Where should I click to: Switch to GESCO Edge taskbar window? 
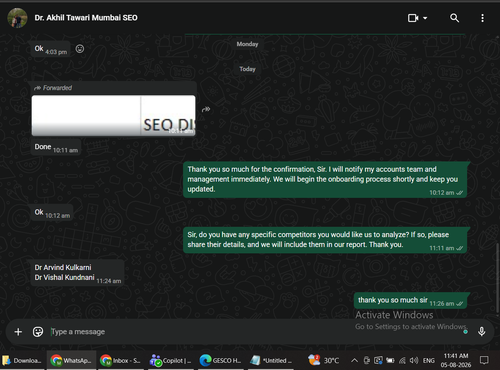pyautogui.click(x=220, y=360)
